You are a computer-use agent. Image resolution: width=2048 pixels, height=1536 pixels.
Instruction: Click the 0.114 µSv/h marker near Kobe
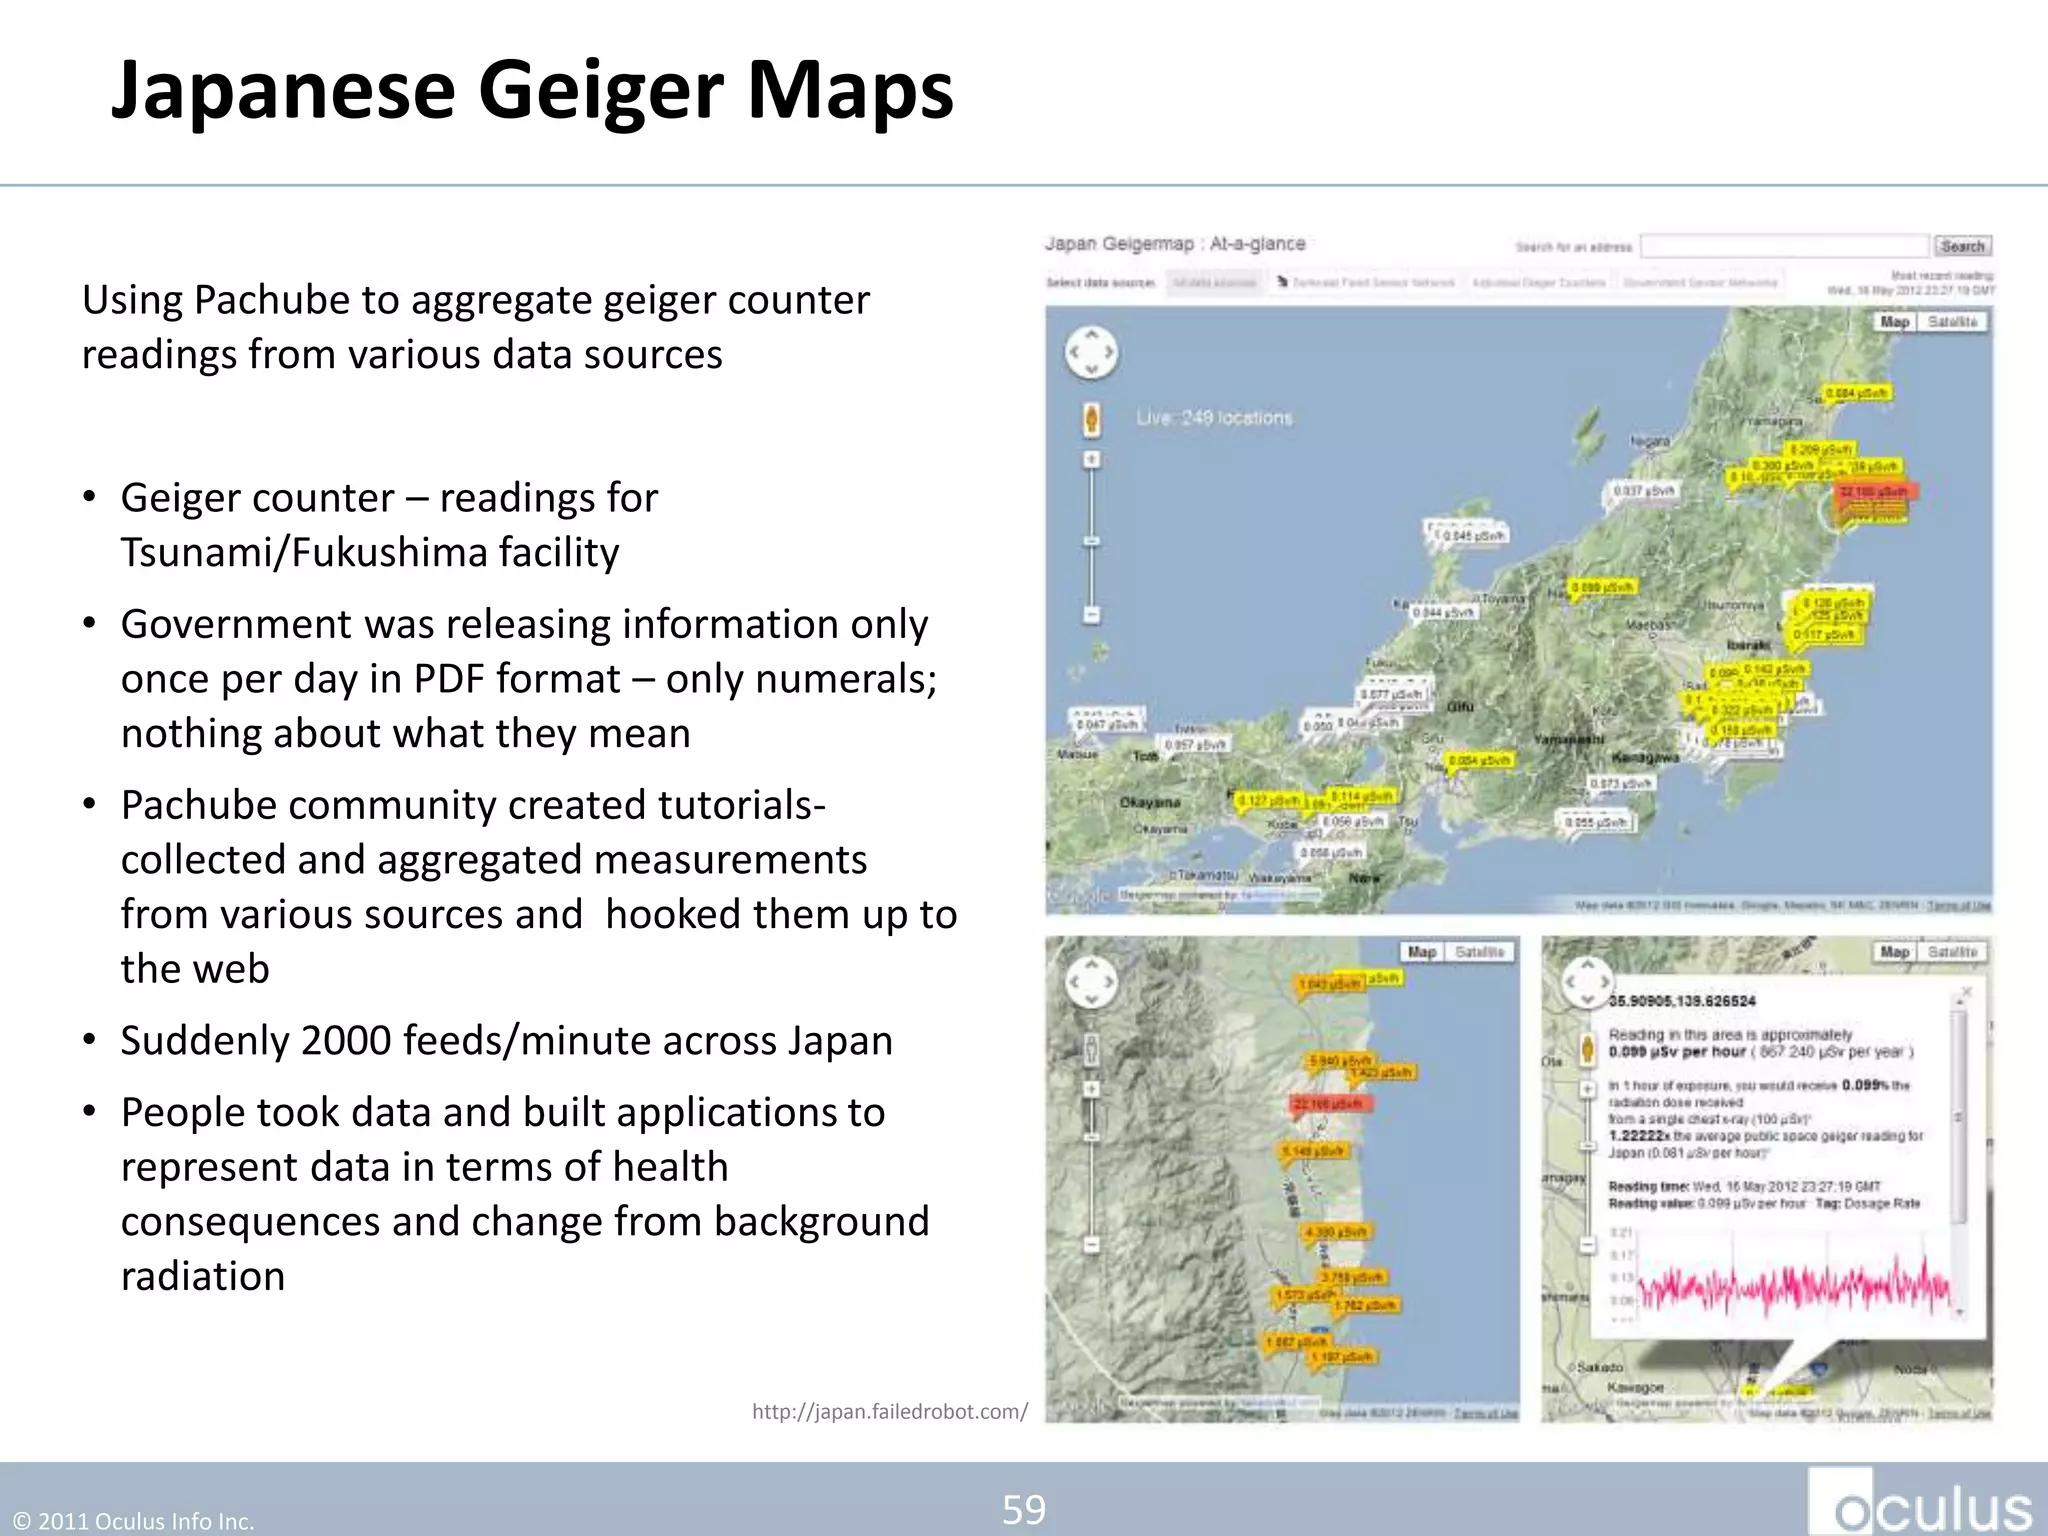click(1361, 796)
